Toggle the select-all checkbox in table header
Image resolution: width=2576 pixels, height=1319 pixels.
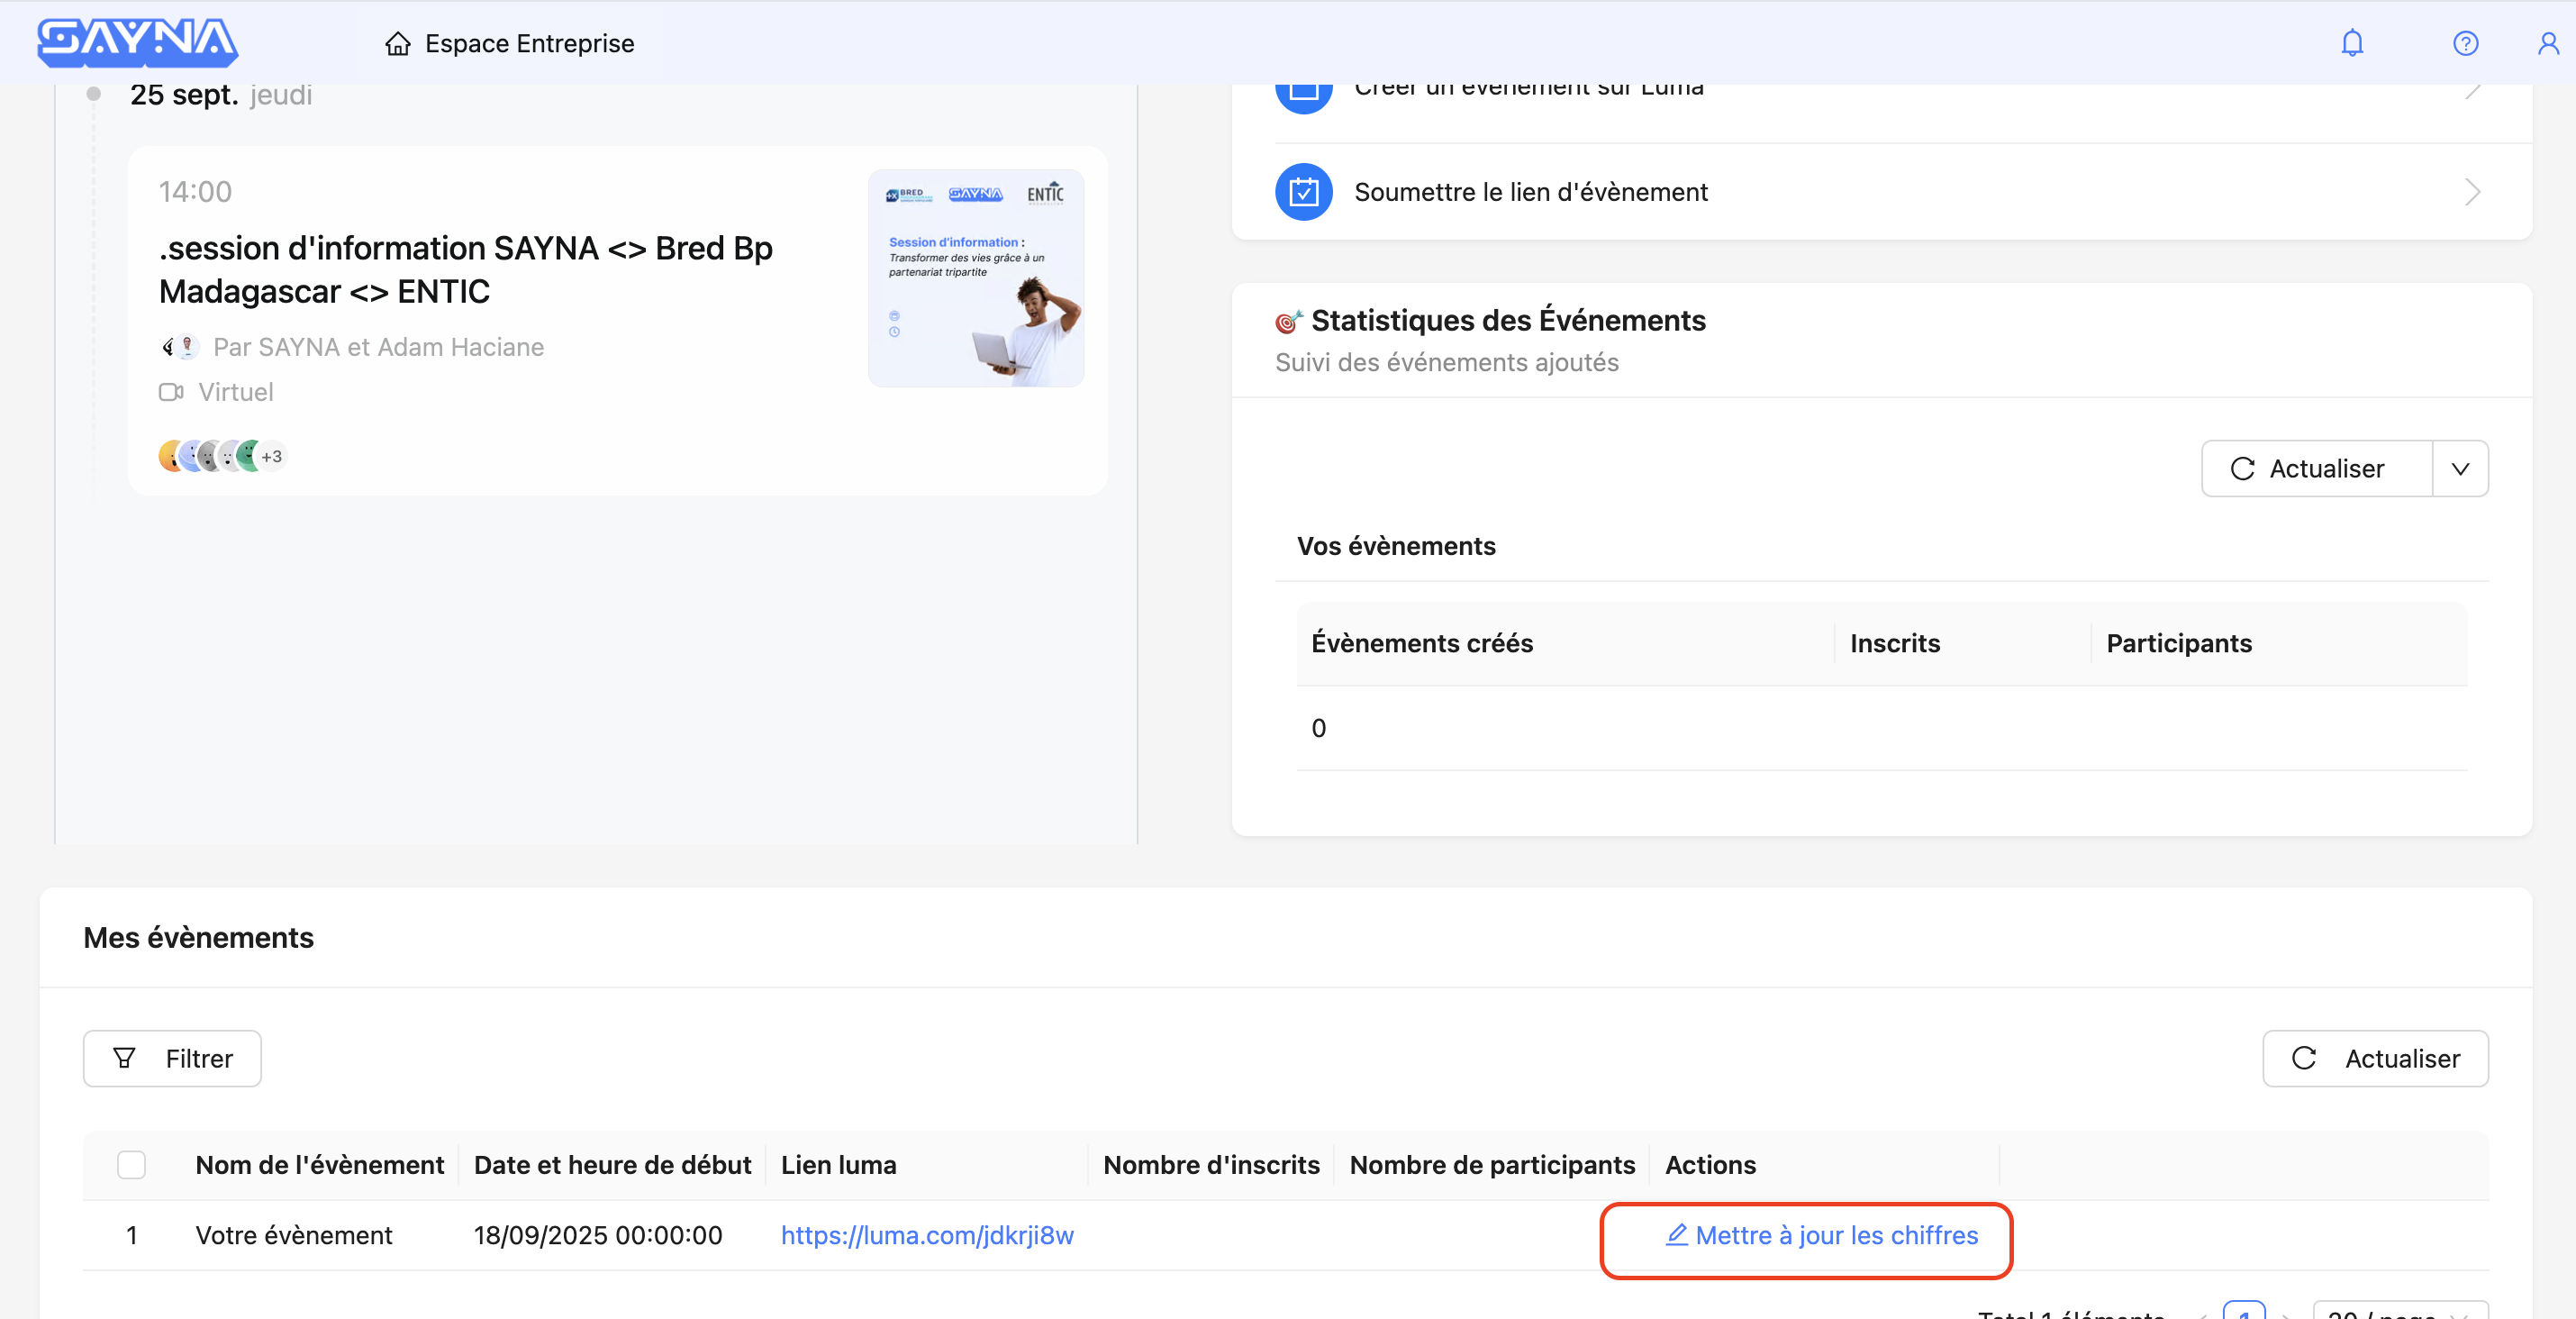point(131,1165)
